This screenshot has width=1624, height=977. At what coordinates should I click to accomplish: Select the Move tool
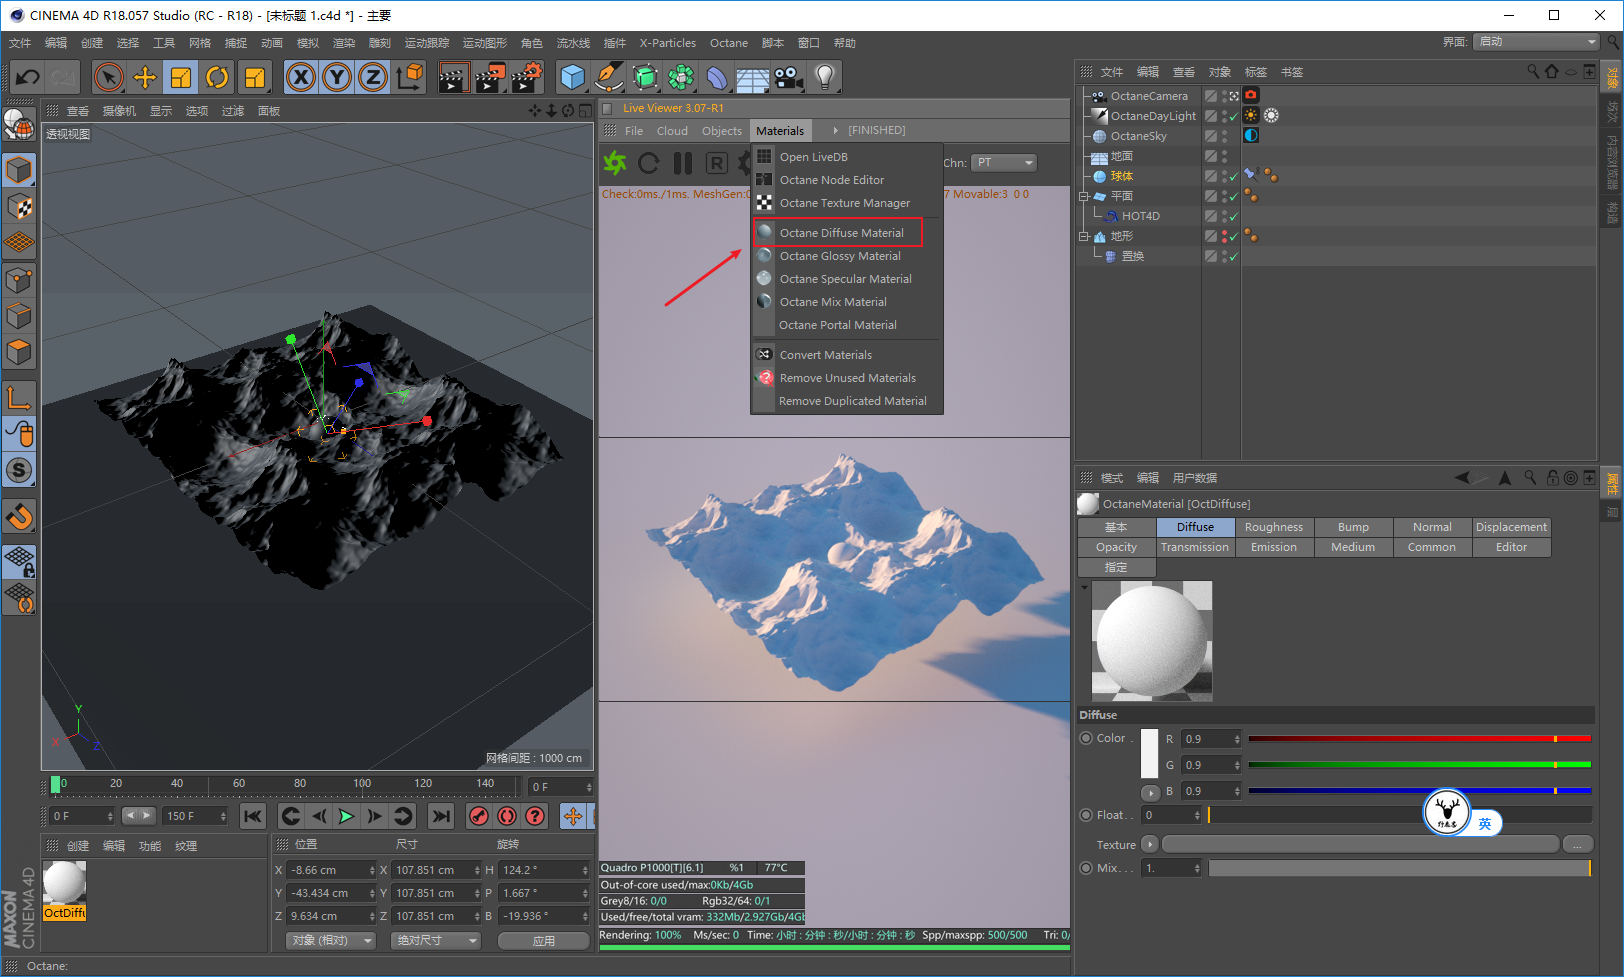click(145, 77)
